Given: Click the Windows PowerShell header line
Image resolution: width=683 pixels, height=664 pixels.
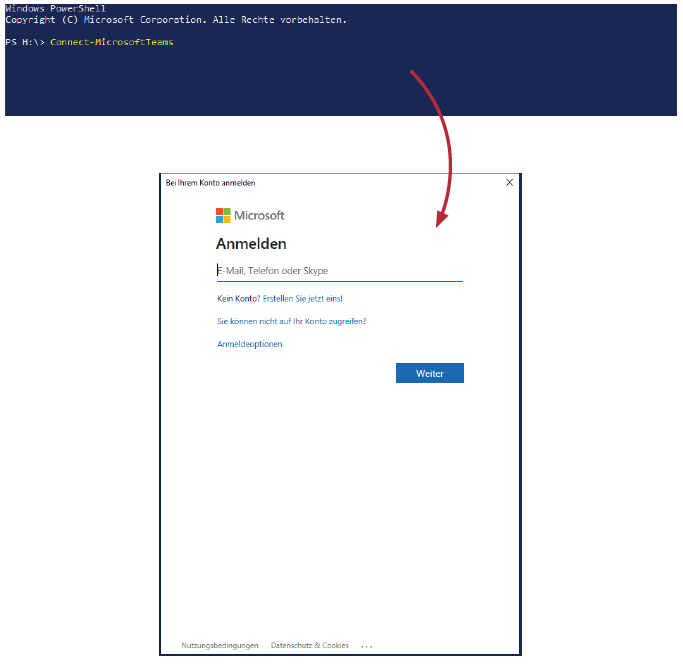Looking at the screenshot, I should [x=55, y=8].
